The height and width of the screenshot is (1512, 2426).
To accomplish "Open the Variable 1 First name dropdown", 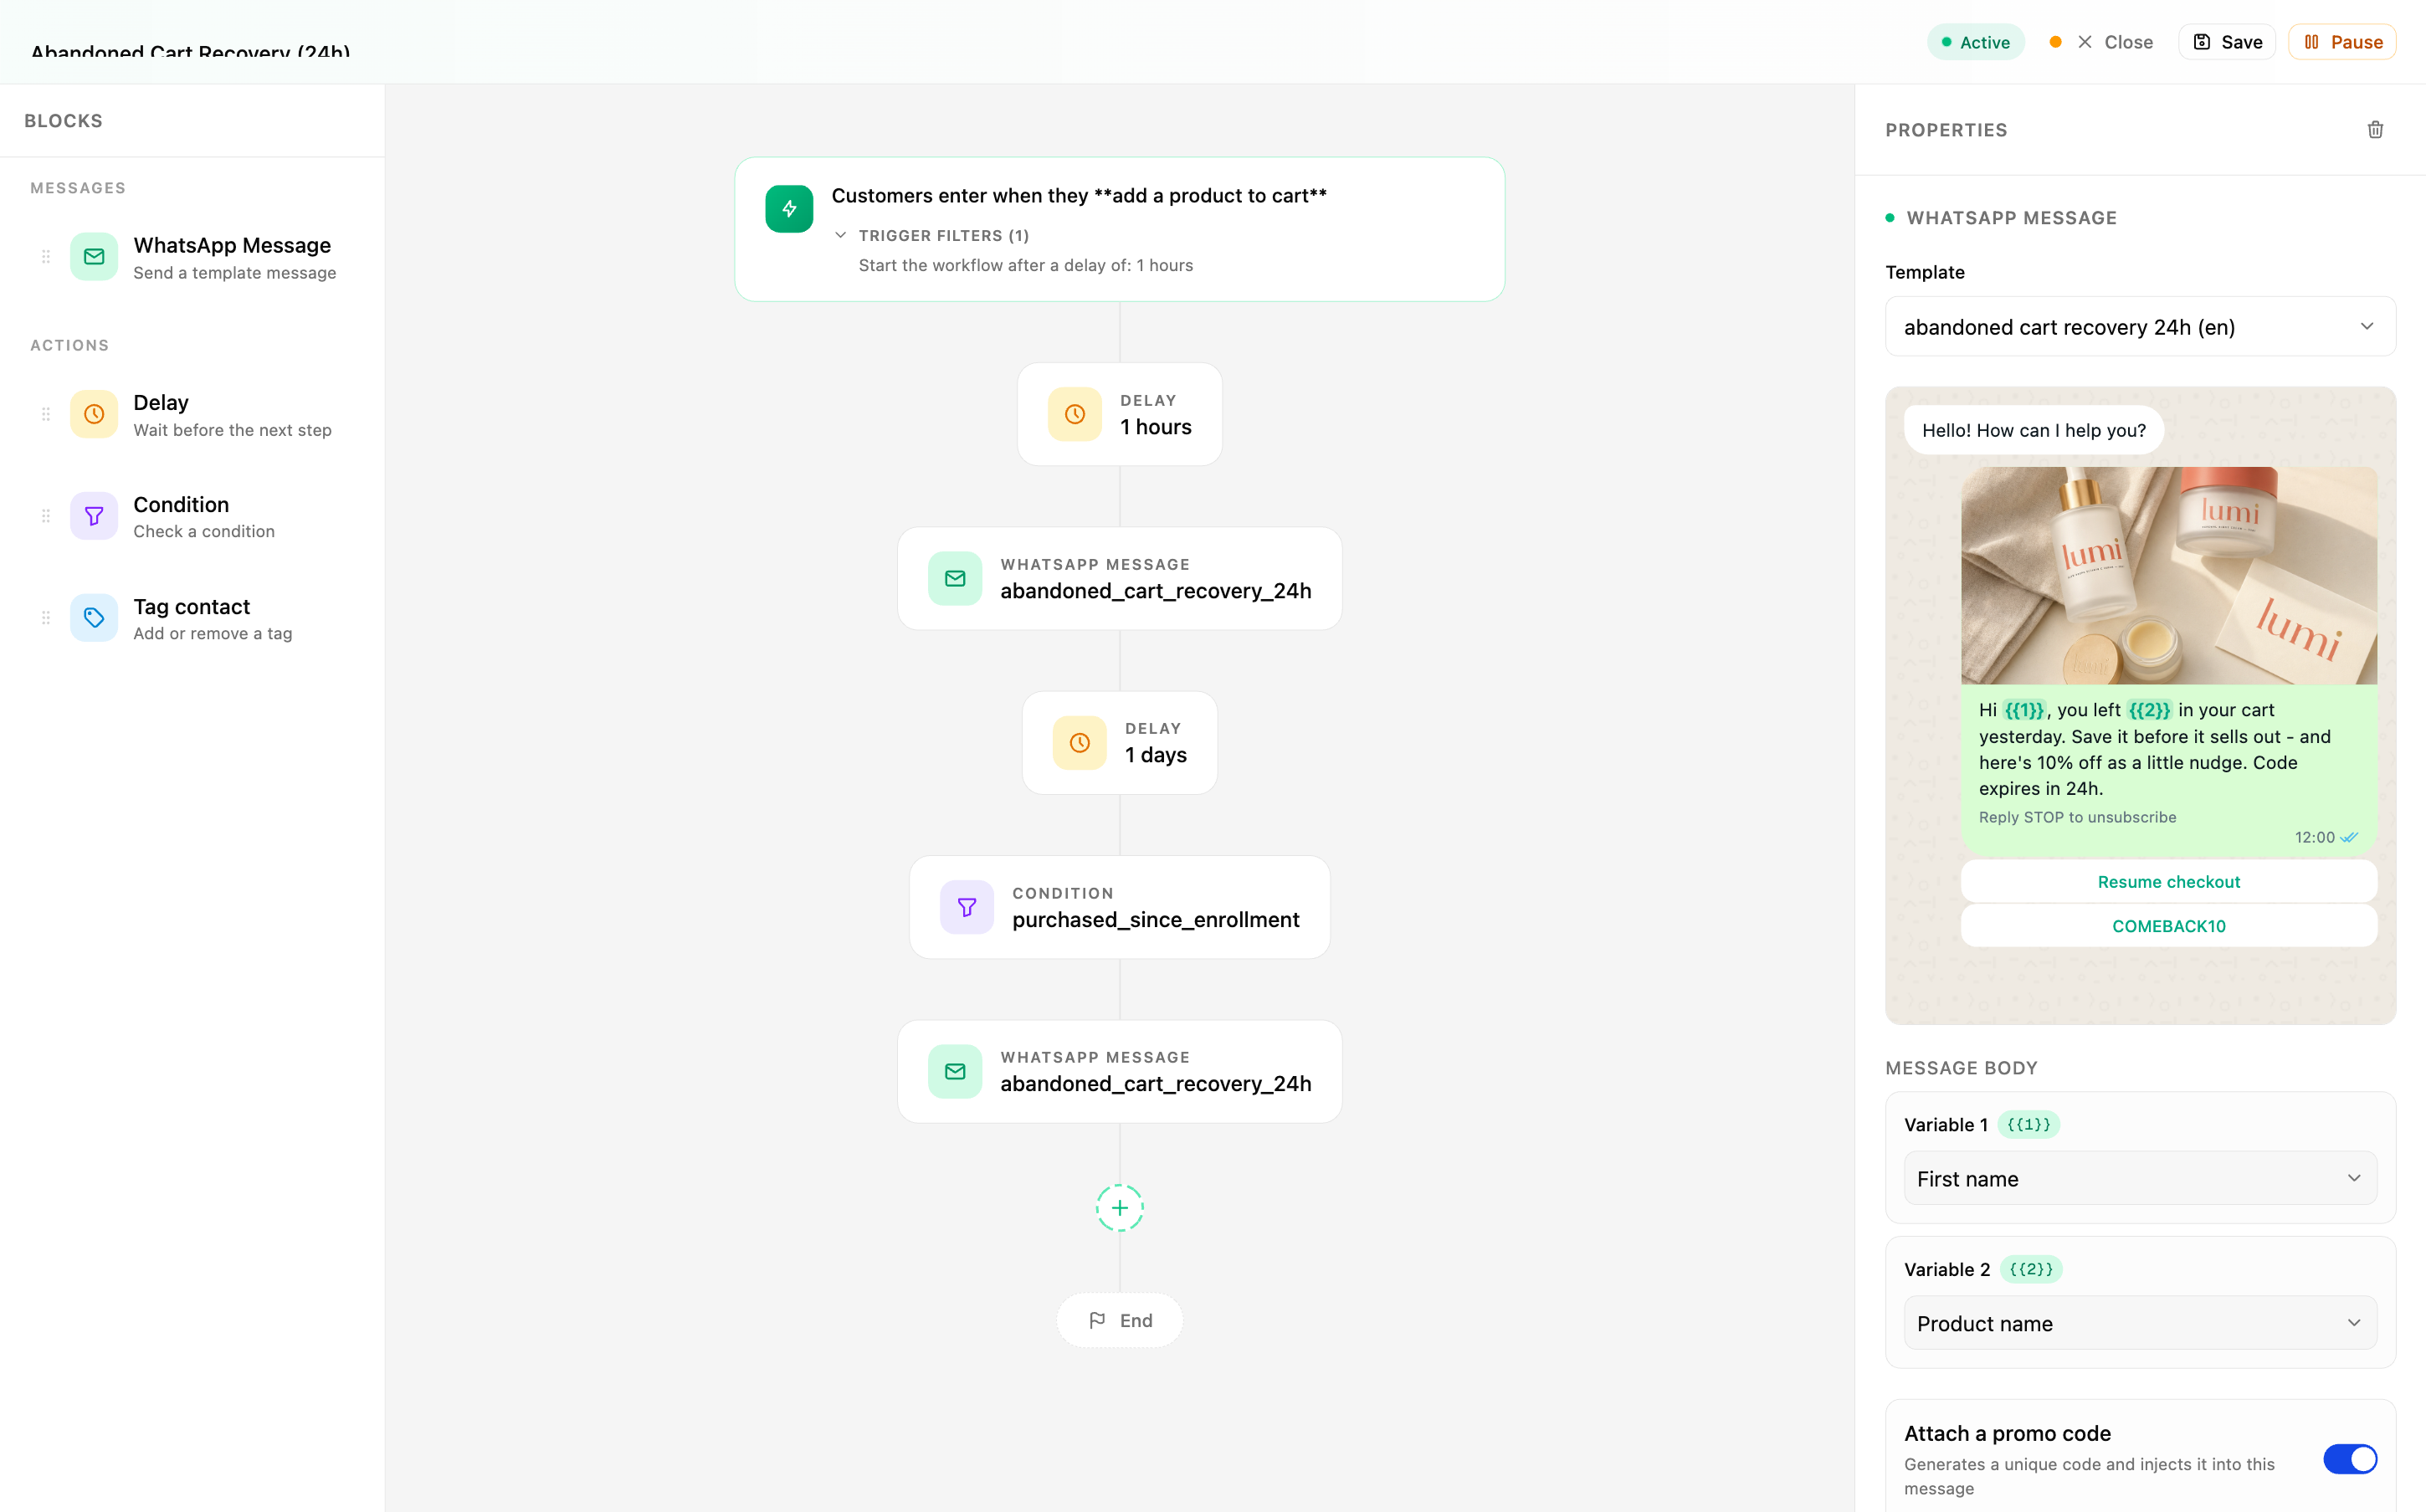I will 2140,1178.
